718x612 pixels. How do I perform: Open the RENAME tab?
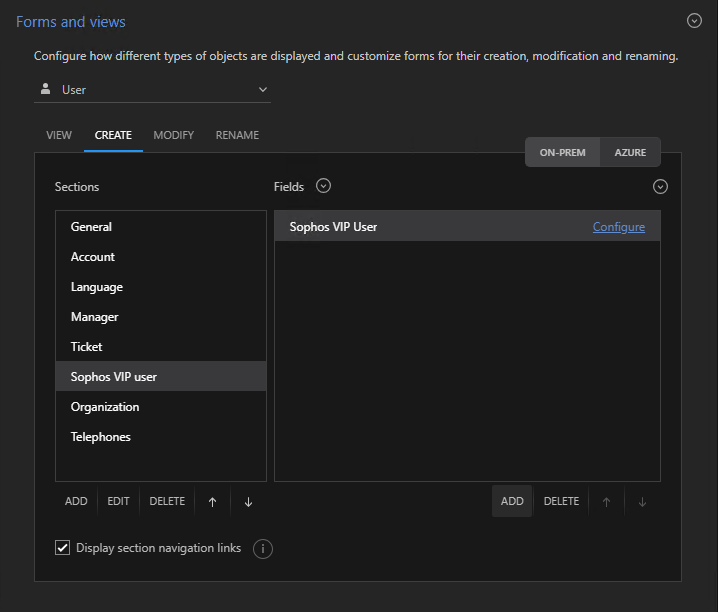pyautogui.click(x=237, y=135)
